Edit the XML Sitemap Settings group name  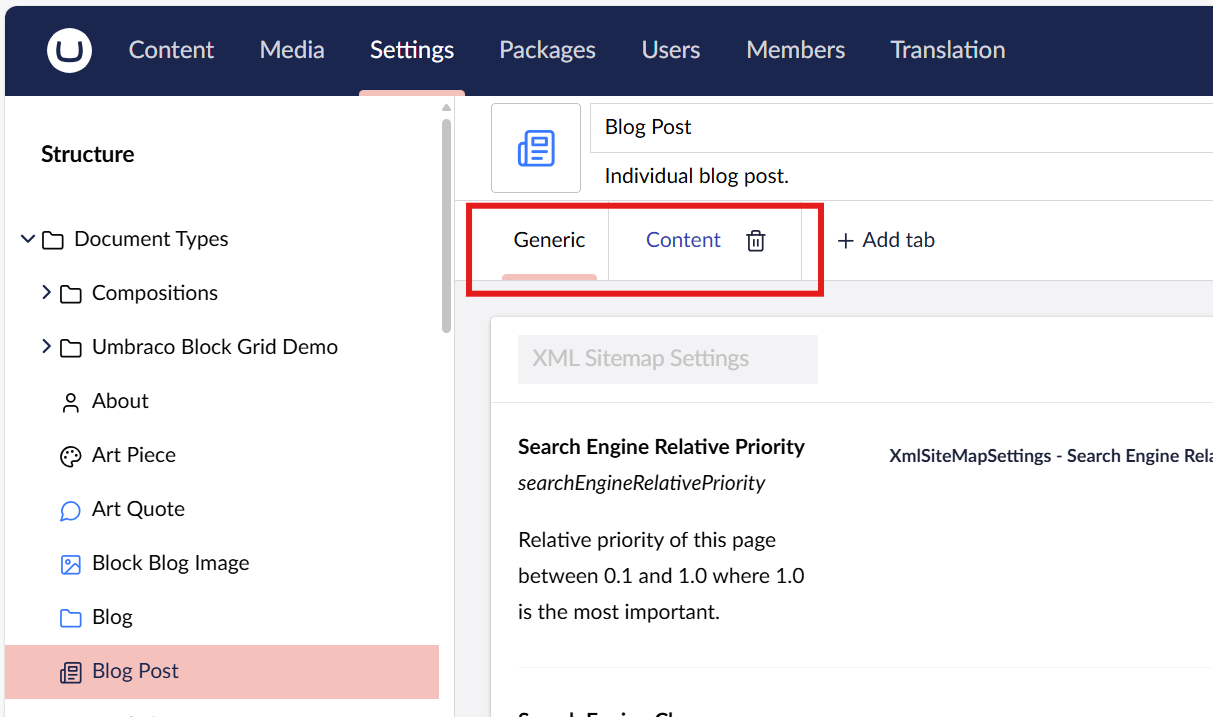pos(668,359)
